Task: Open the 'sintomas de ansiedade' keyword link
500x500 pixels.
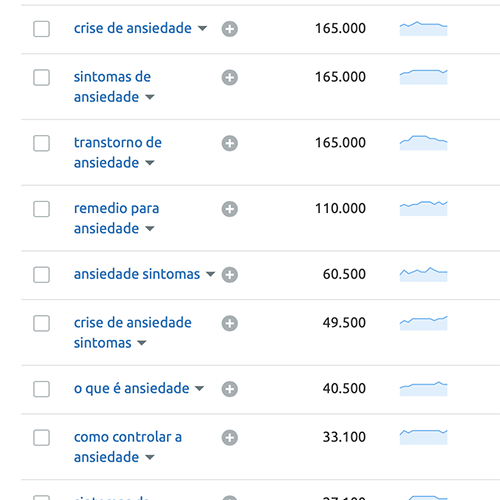Action: coord(112,87)
